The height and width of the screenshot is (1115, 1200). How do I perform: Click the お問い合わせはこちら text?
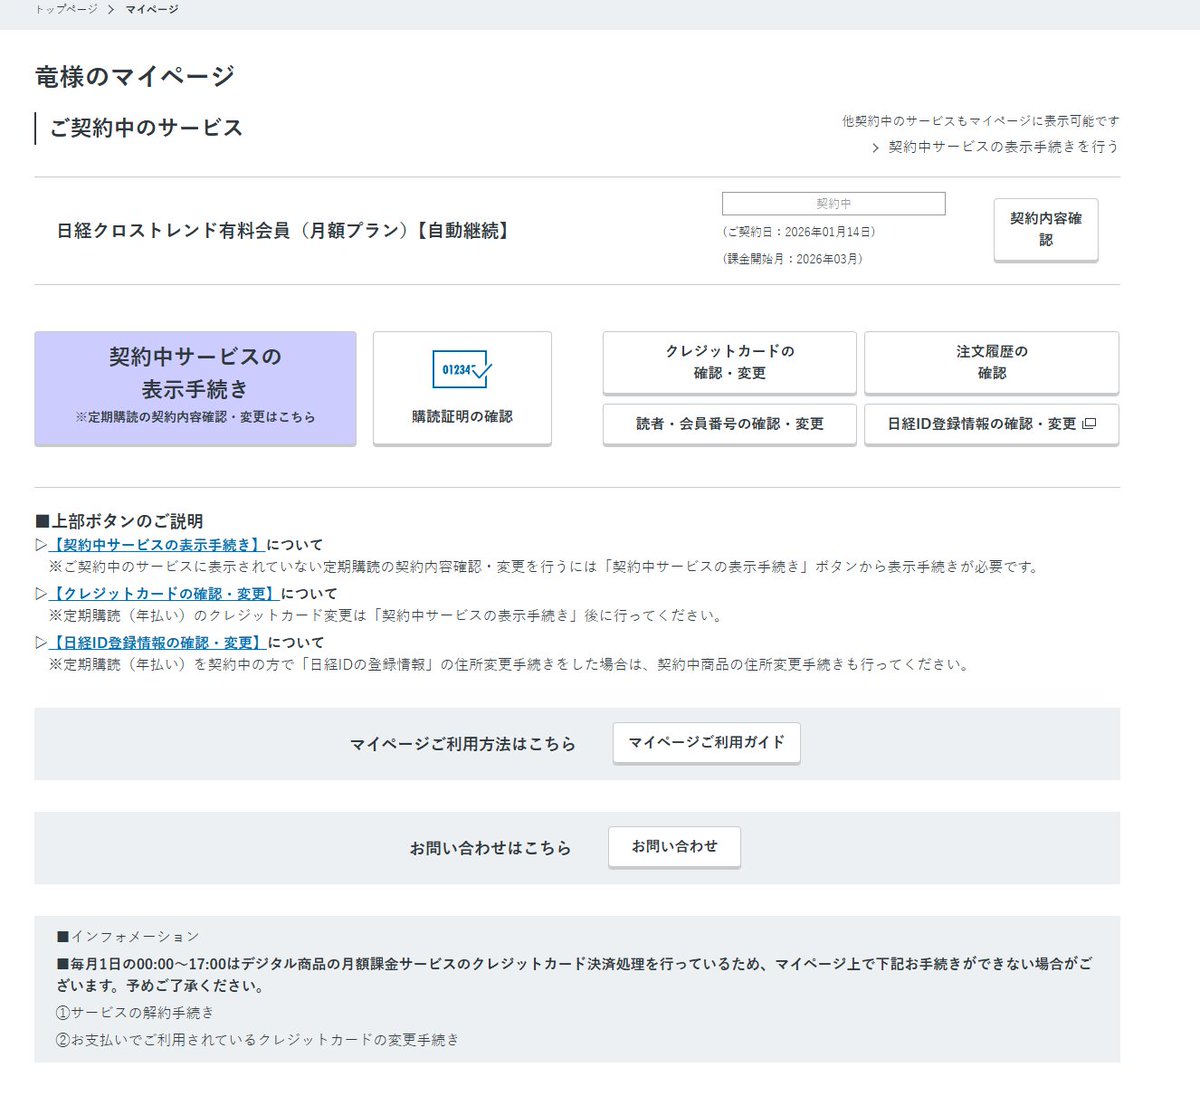490,848
